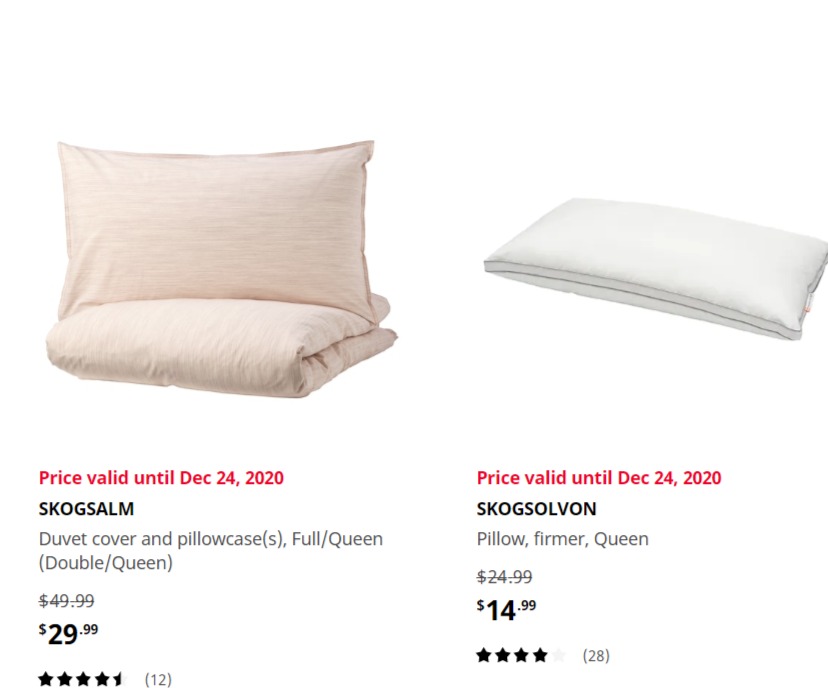Image resolution: width=828 pixels, height=688 pixels.
Task: Select the $29.99 sale price of SKOGSALM
Action: click(69, 634)
